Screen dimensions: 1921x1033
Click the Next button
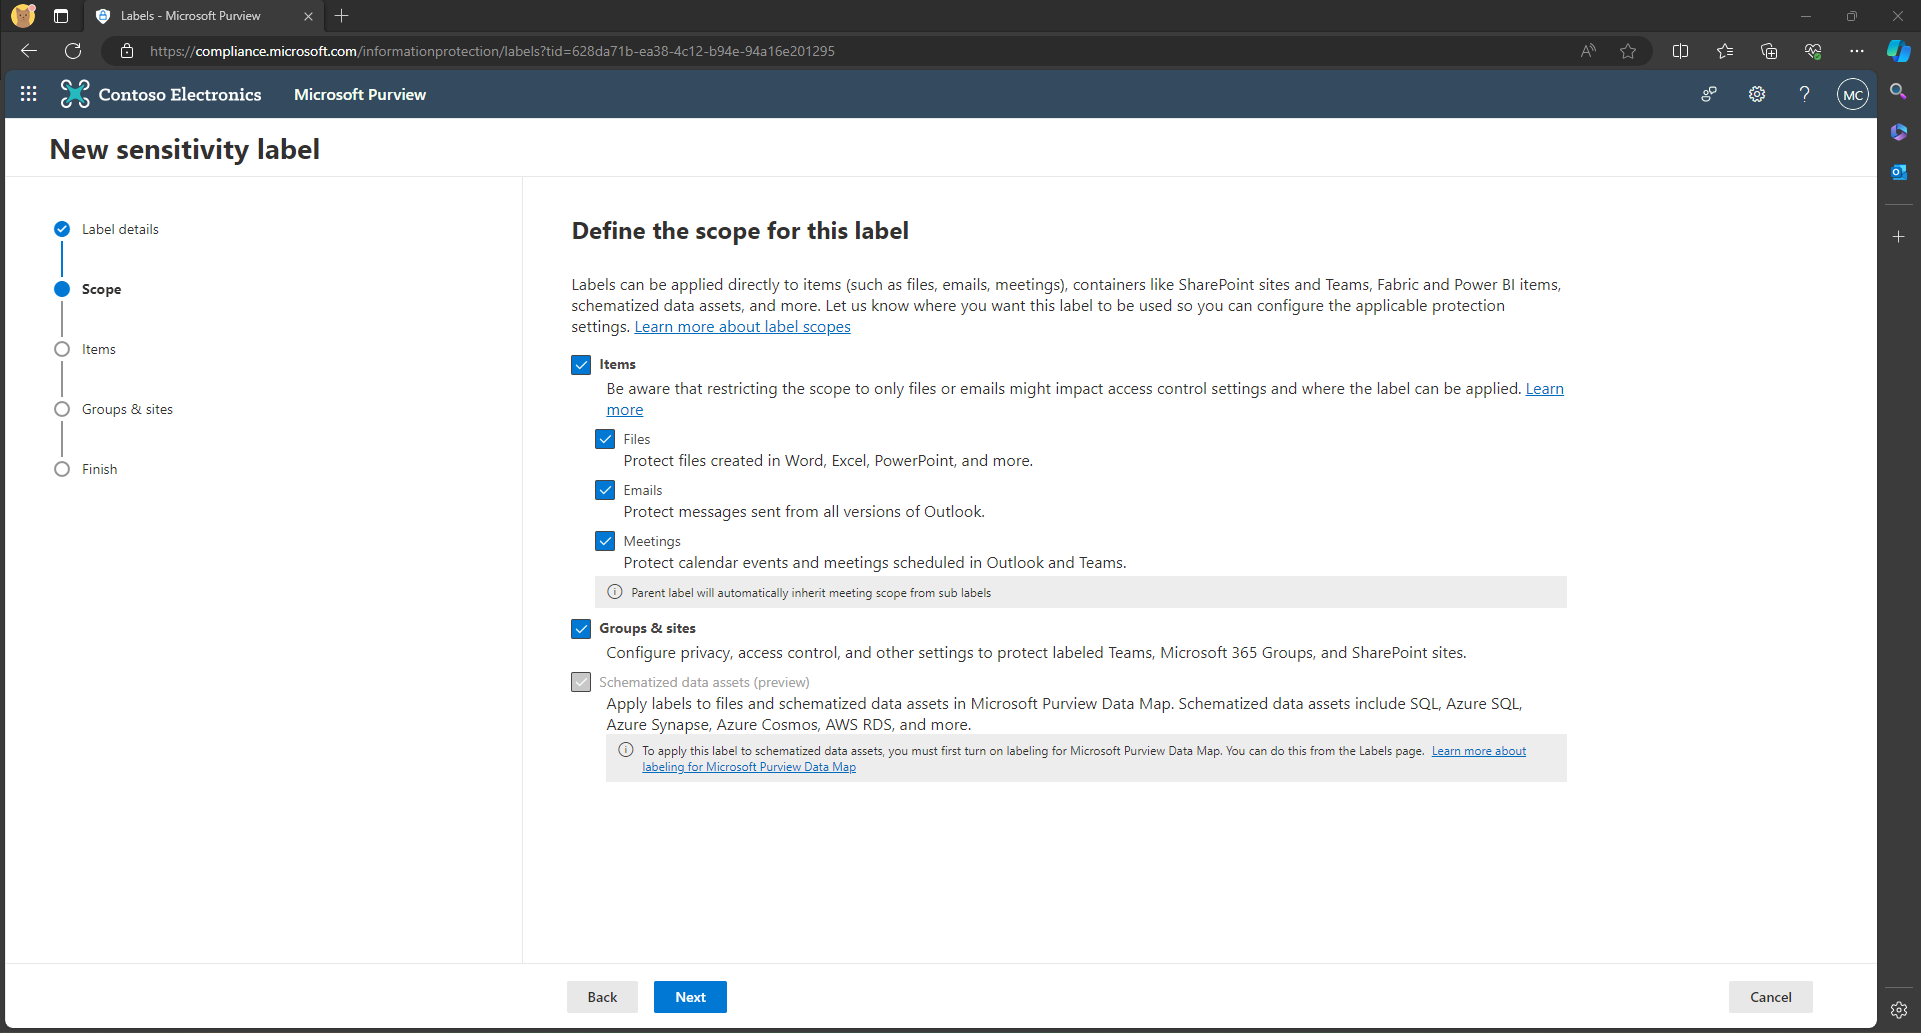pyautogui.click(x=690, y=997)
